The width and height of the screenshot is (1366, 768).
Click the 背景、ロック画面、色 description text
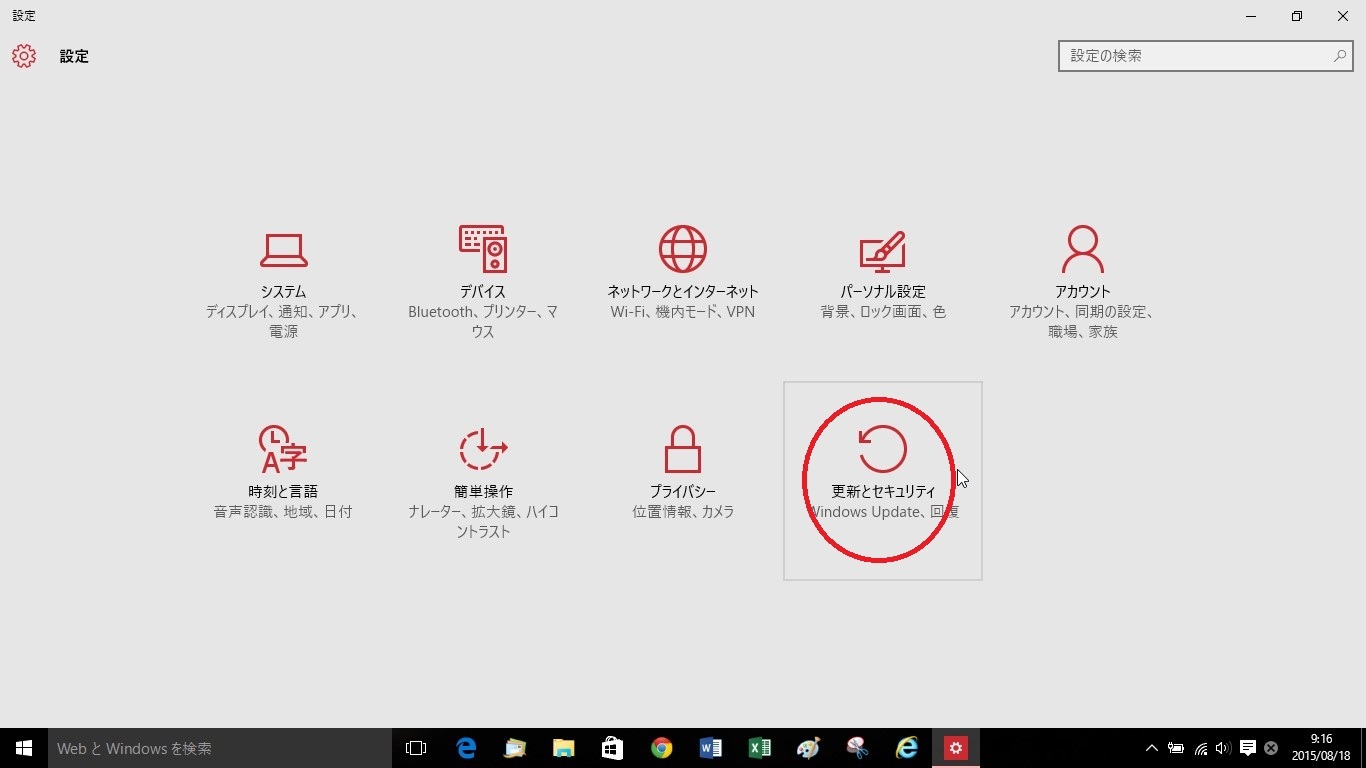(883, 312)
